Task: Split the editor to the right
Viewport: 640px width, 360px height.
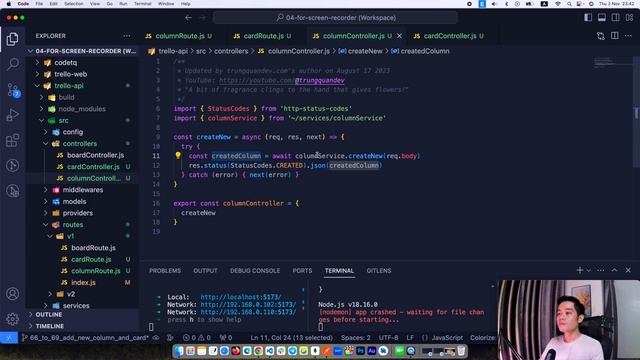Action: [x=614, y=36]
